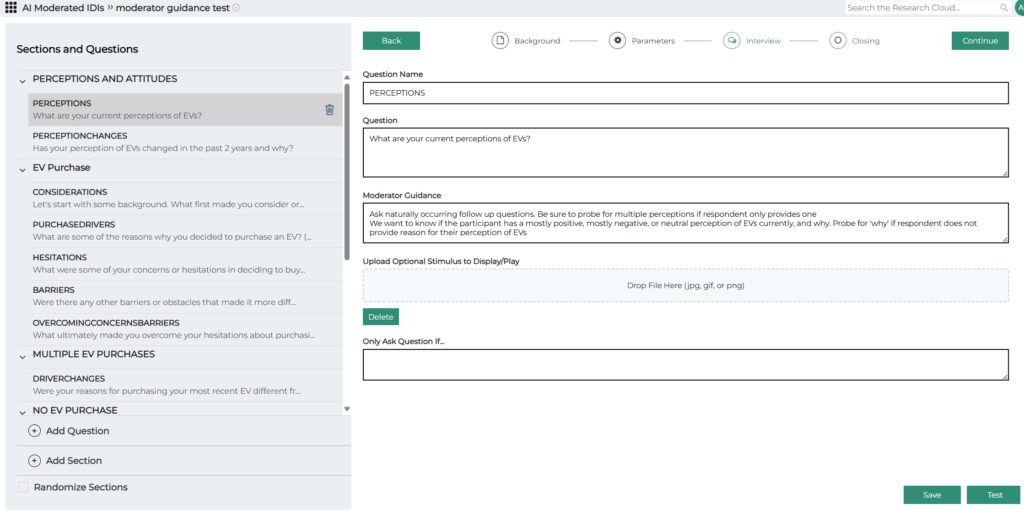The image size is (1024, 515).
Task: Click the Question Name input field
Action: [x=686, y=93]
